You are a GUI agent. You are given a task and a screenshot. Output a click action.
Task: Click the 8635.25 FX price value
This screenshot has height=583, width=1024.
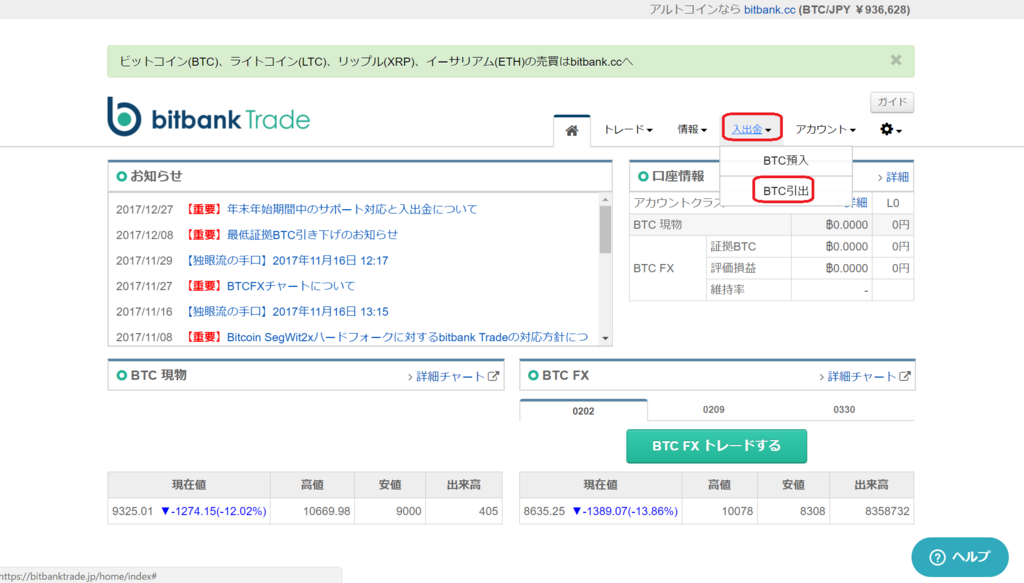(x=543, y=511)
